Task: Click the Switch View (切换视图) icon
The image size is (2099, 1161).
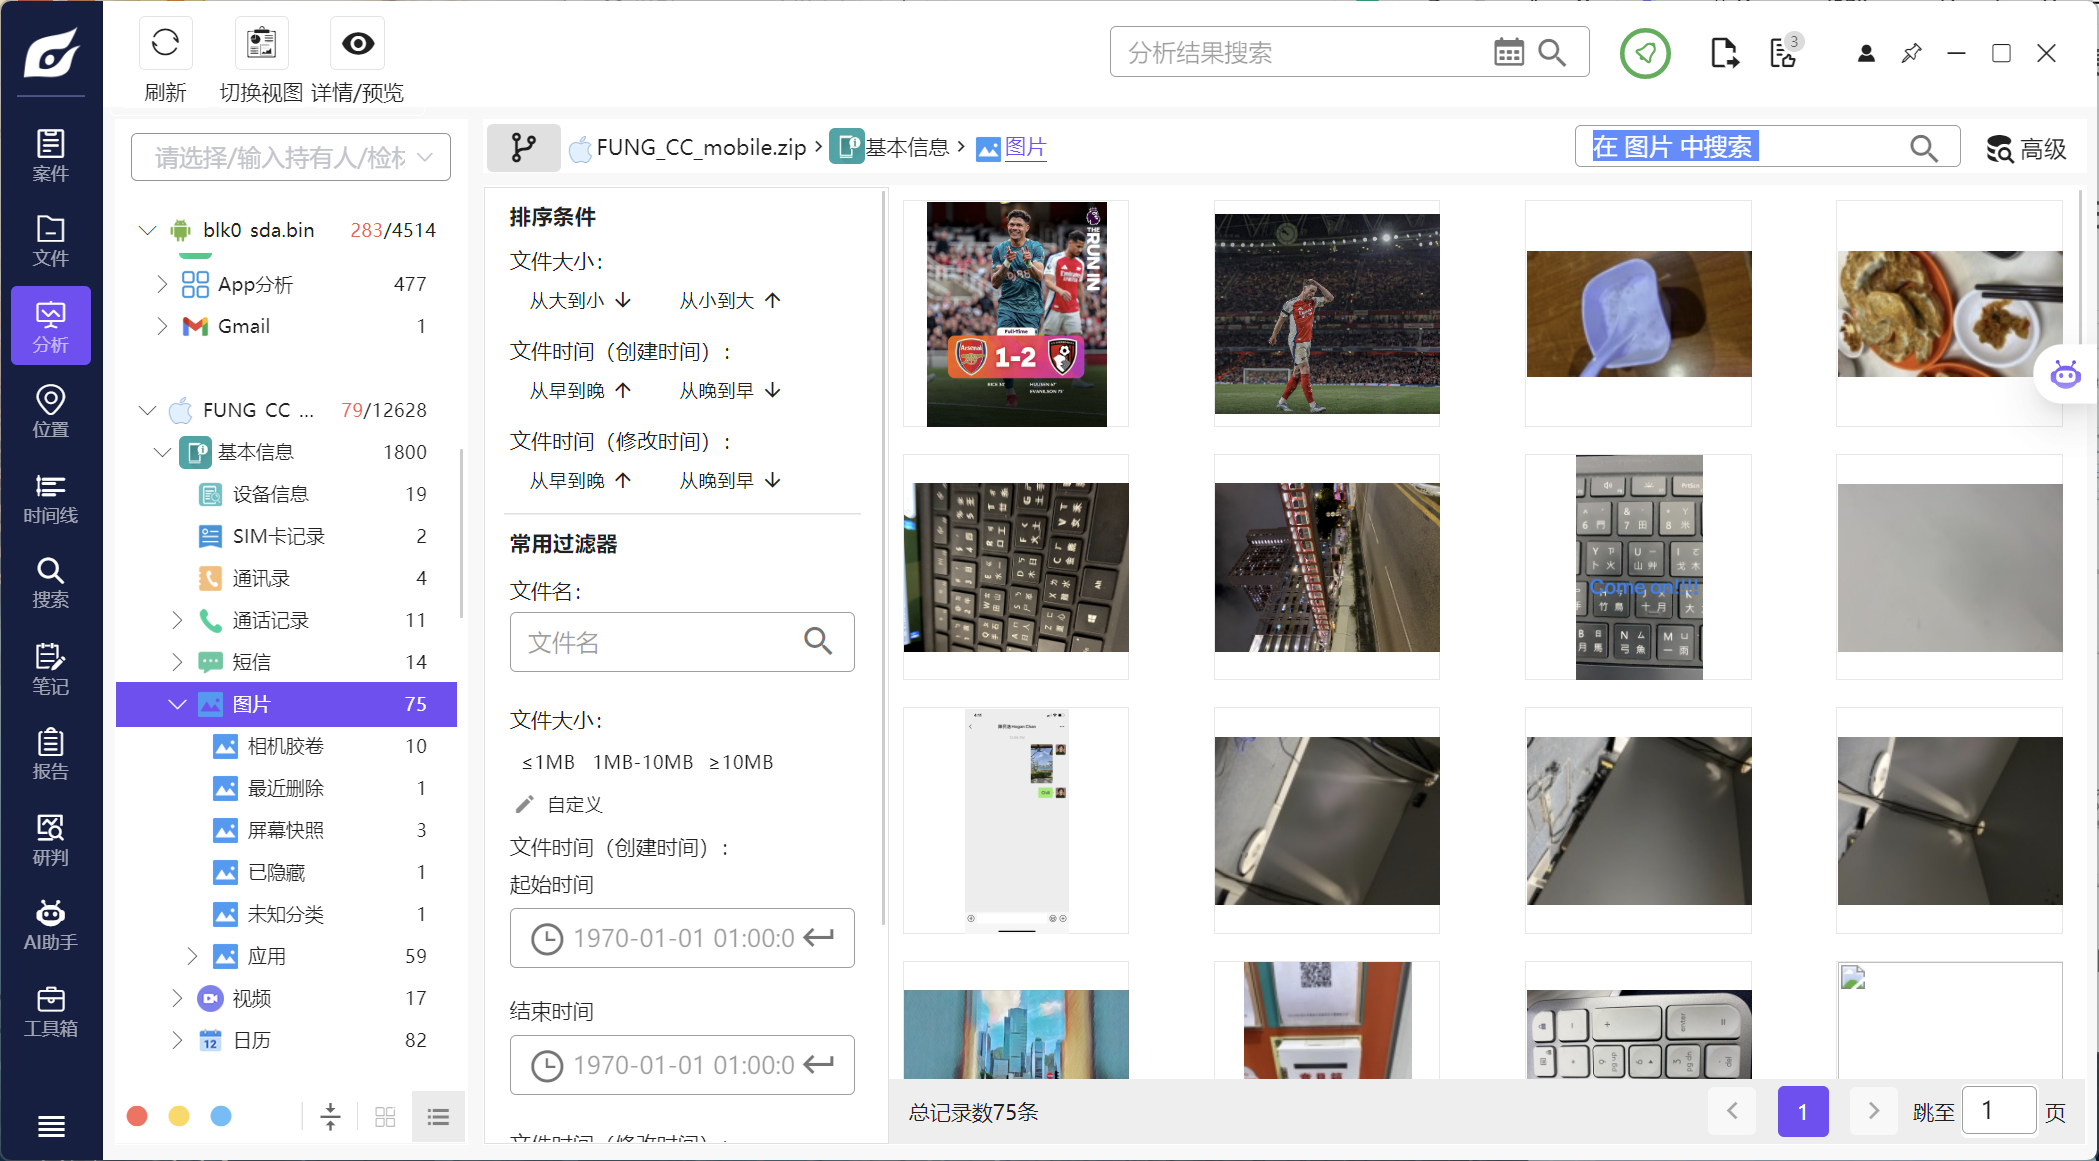Action: pos(261,44)
